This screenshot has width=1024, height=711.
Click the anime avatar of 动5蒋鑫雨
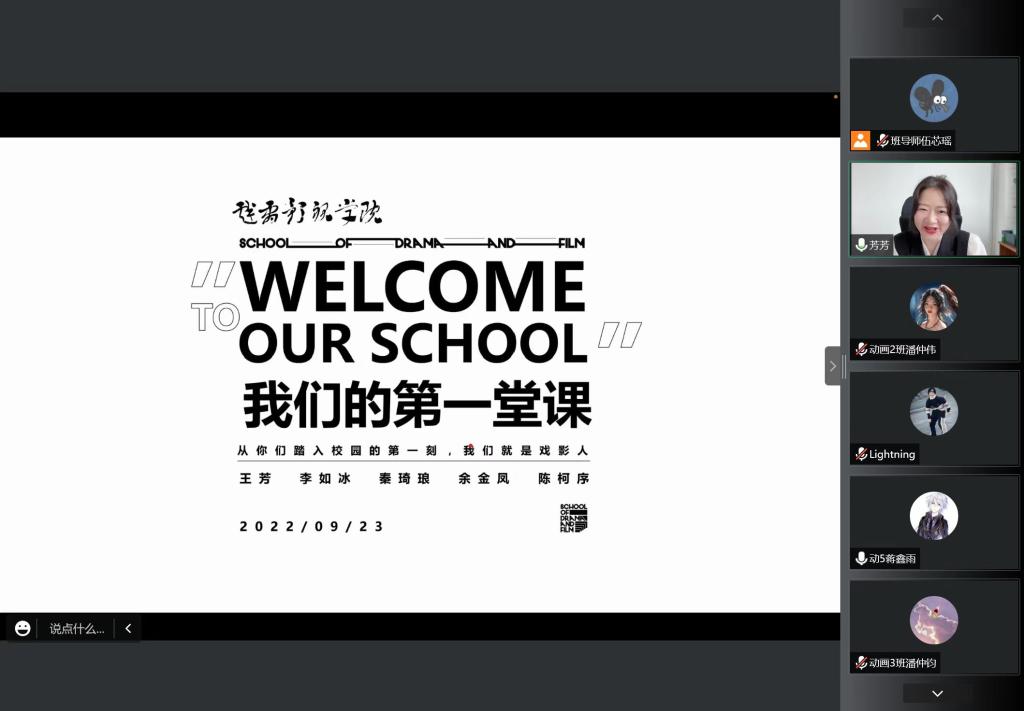[933, 516]
